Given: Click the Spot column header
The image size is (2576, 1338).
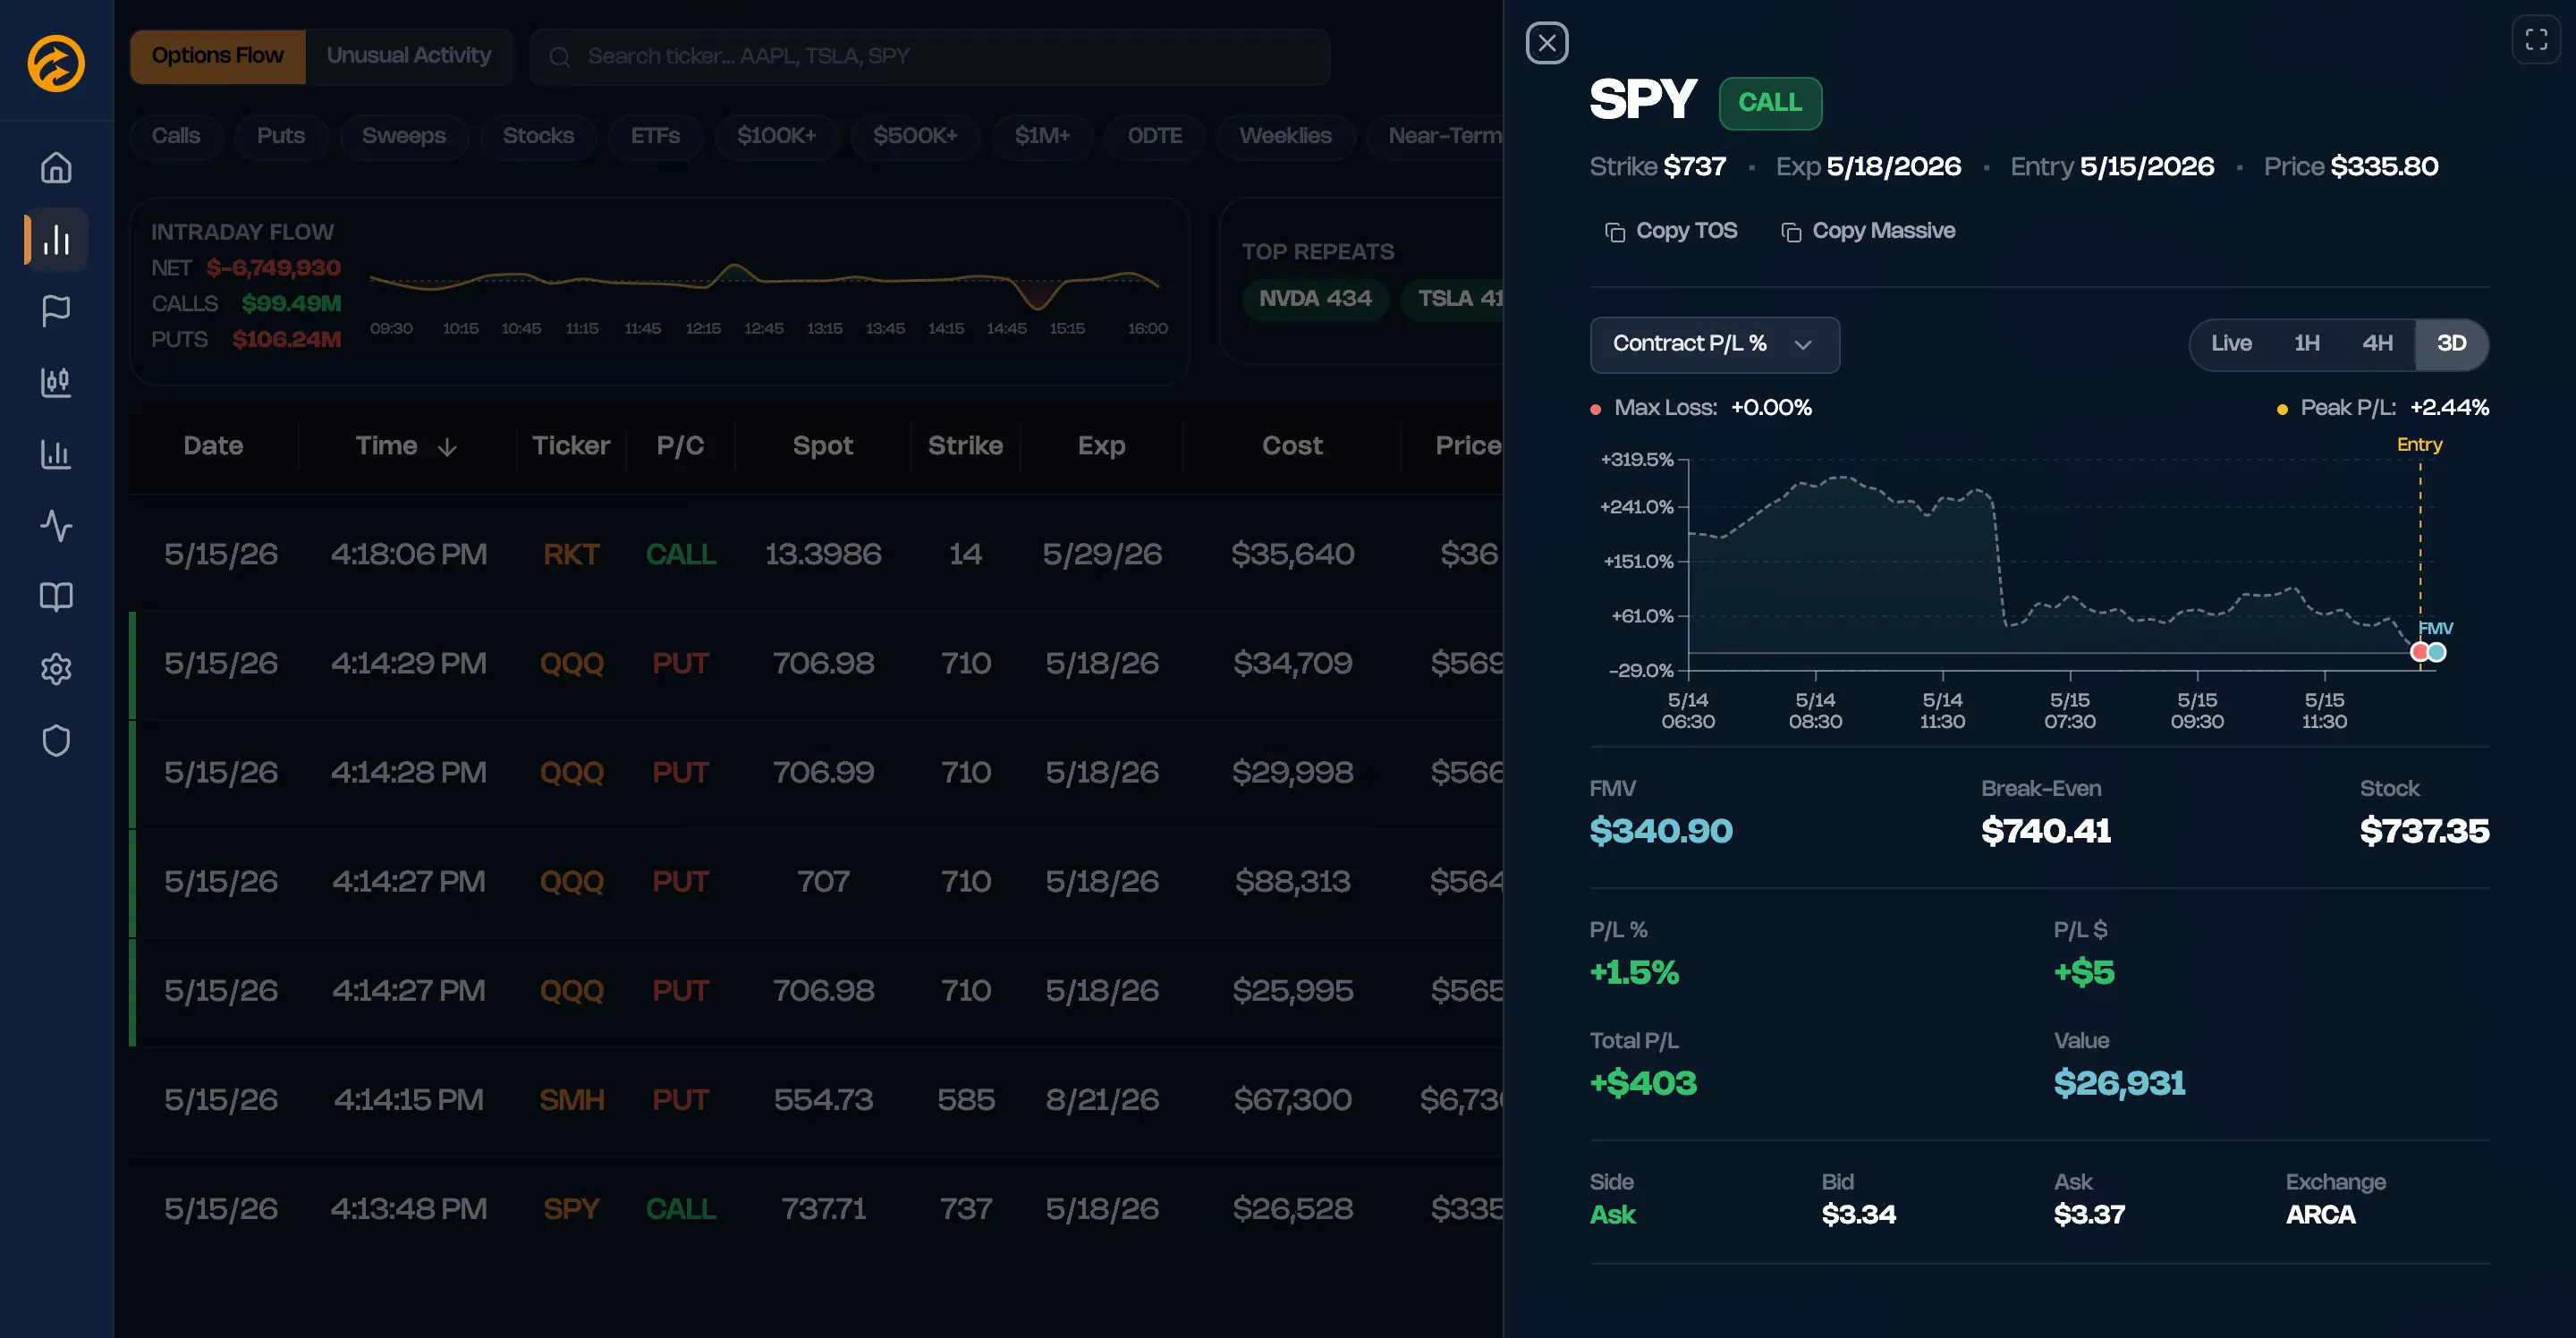Looking at the screenshot, I should coord(823,446).
